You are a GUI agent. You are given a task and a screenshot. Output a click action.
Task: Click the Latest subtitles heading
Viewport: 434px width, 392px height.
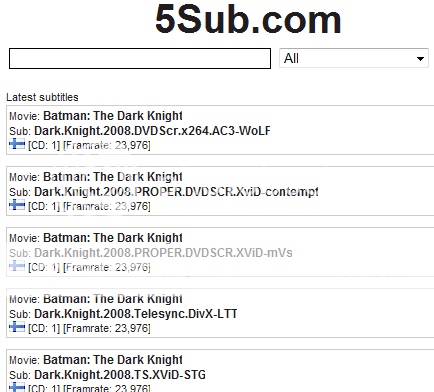[x=42, y=97]
